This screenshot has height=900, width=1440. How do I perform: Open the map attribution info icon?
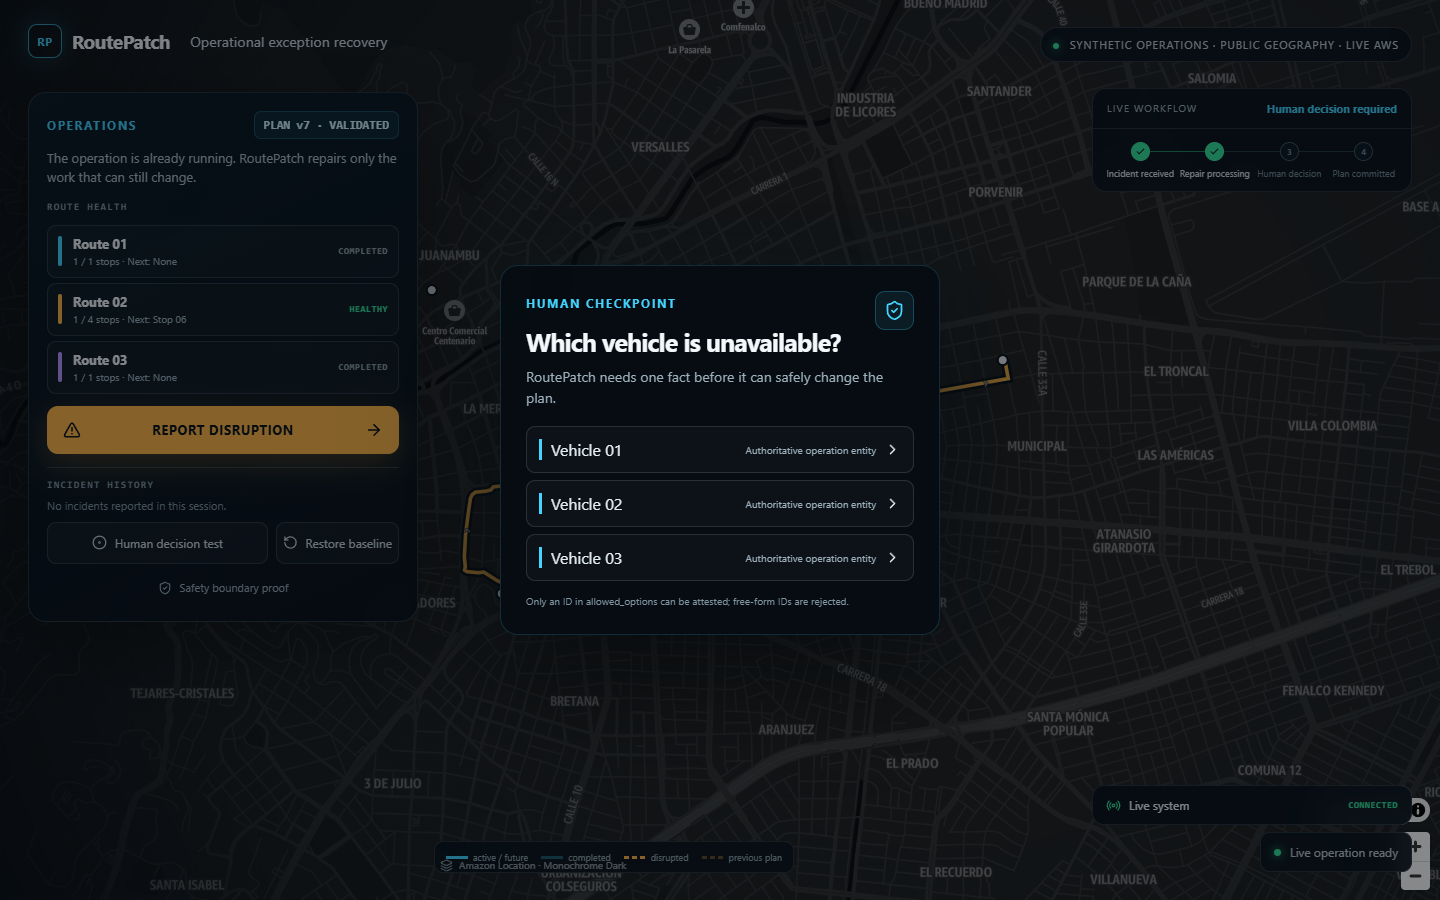(1418, 810)
